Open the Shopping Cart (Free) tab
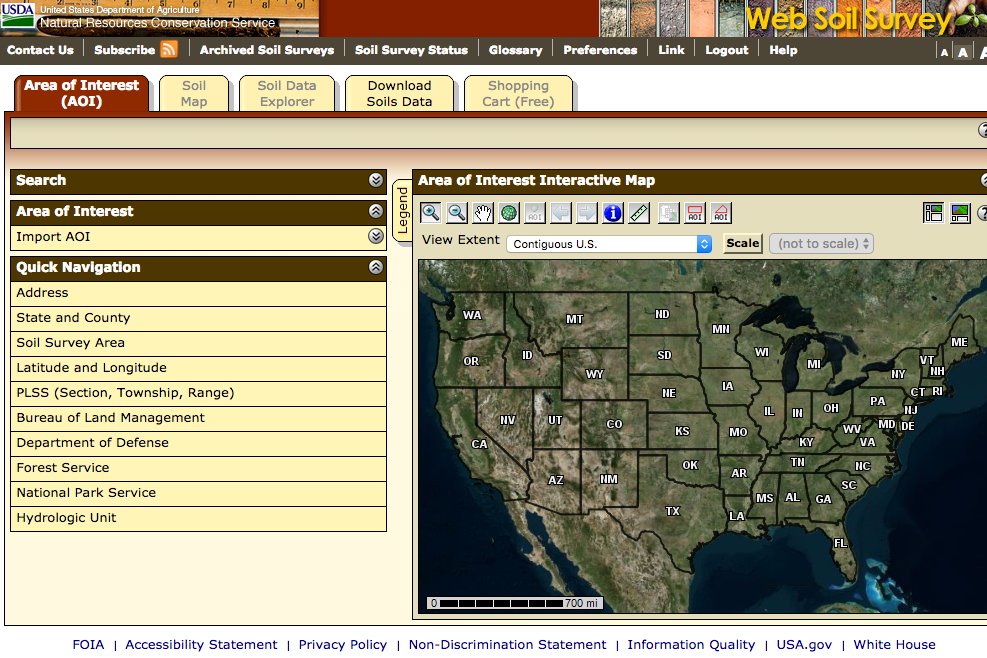The width and height of the screenshot is (987, 658). 519,93
